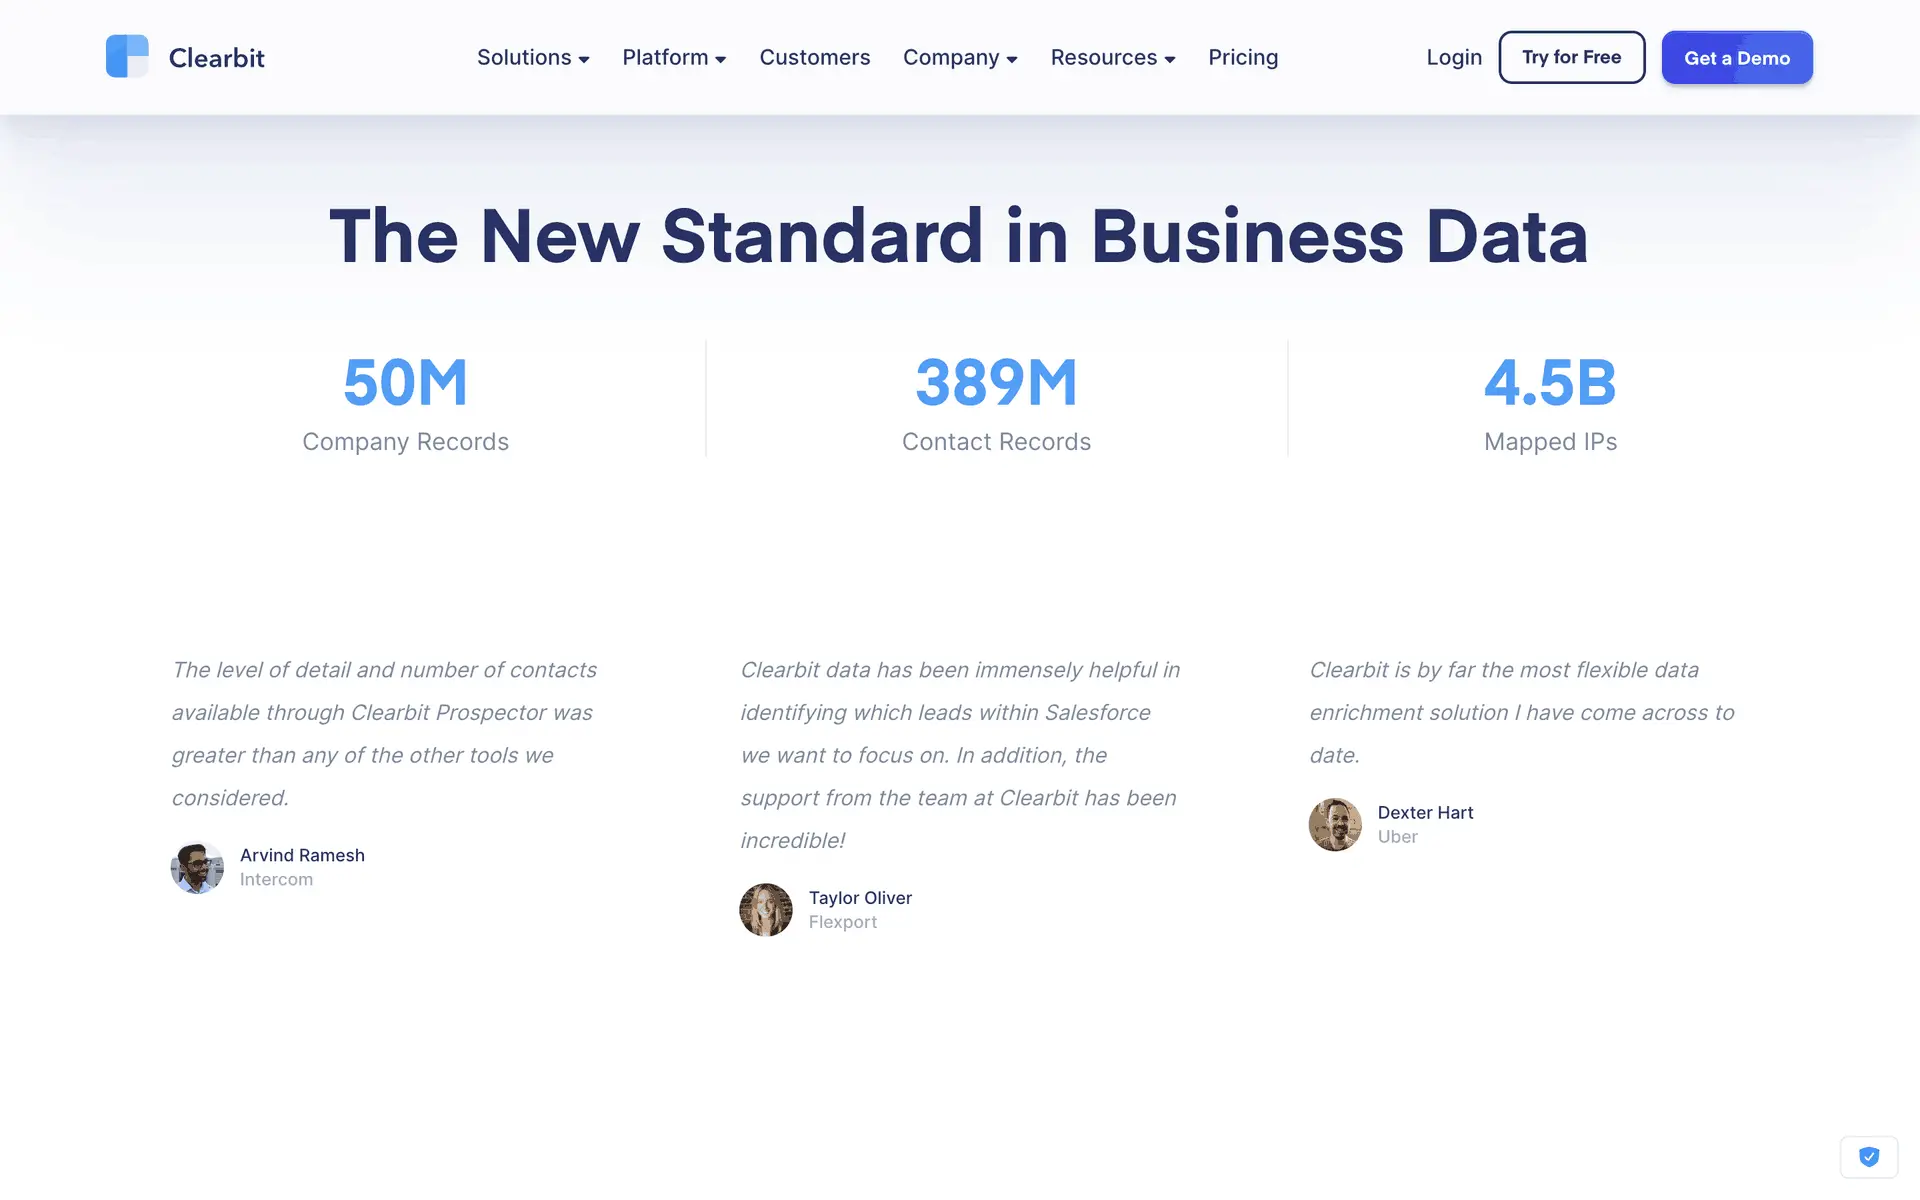Click the blue shield badge icon
The height and width of the screenshot is (1200, 1920).
[x=1868, y=1157]
